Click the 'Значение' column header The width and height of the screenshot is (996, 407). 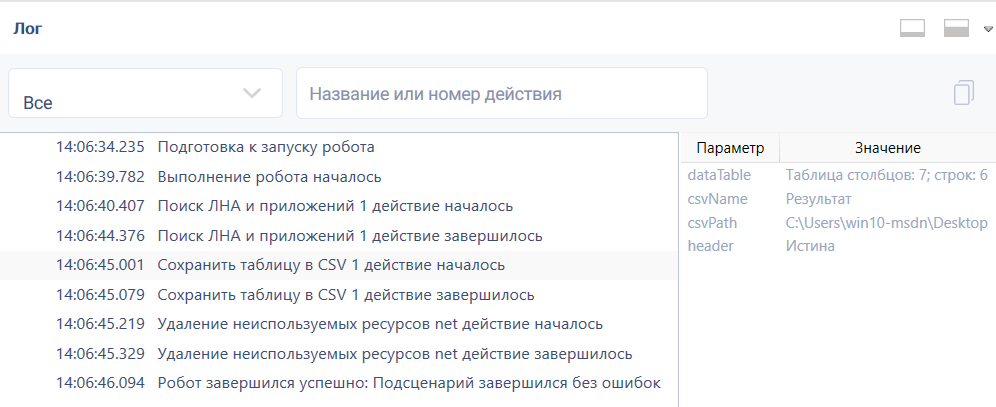click(x=887, y=148)
